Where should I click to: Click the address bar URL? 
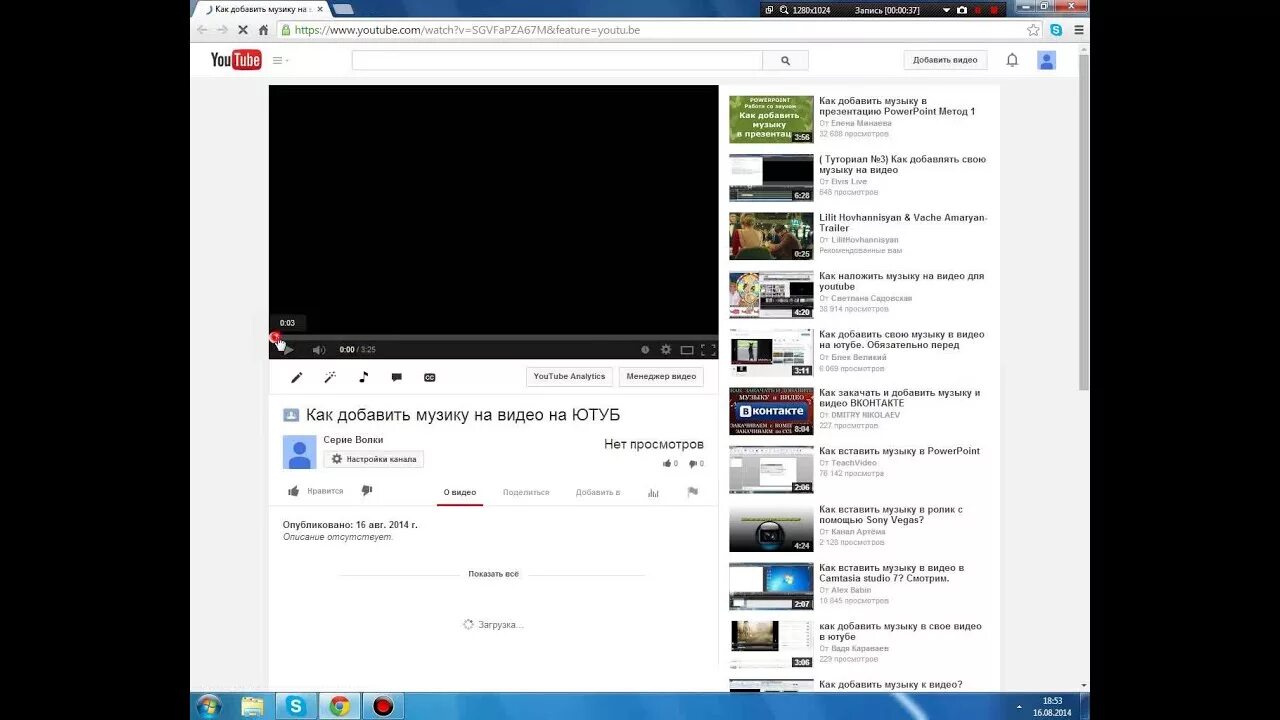467,30
